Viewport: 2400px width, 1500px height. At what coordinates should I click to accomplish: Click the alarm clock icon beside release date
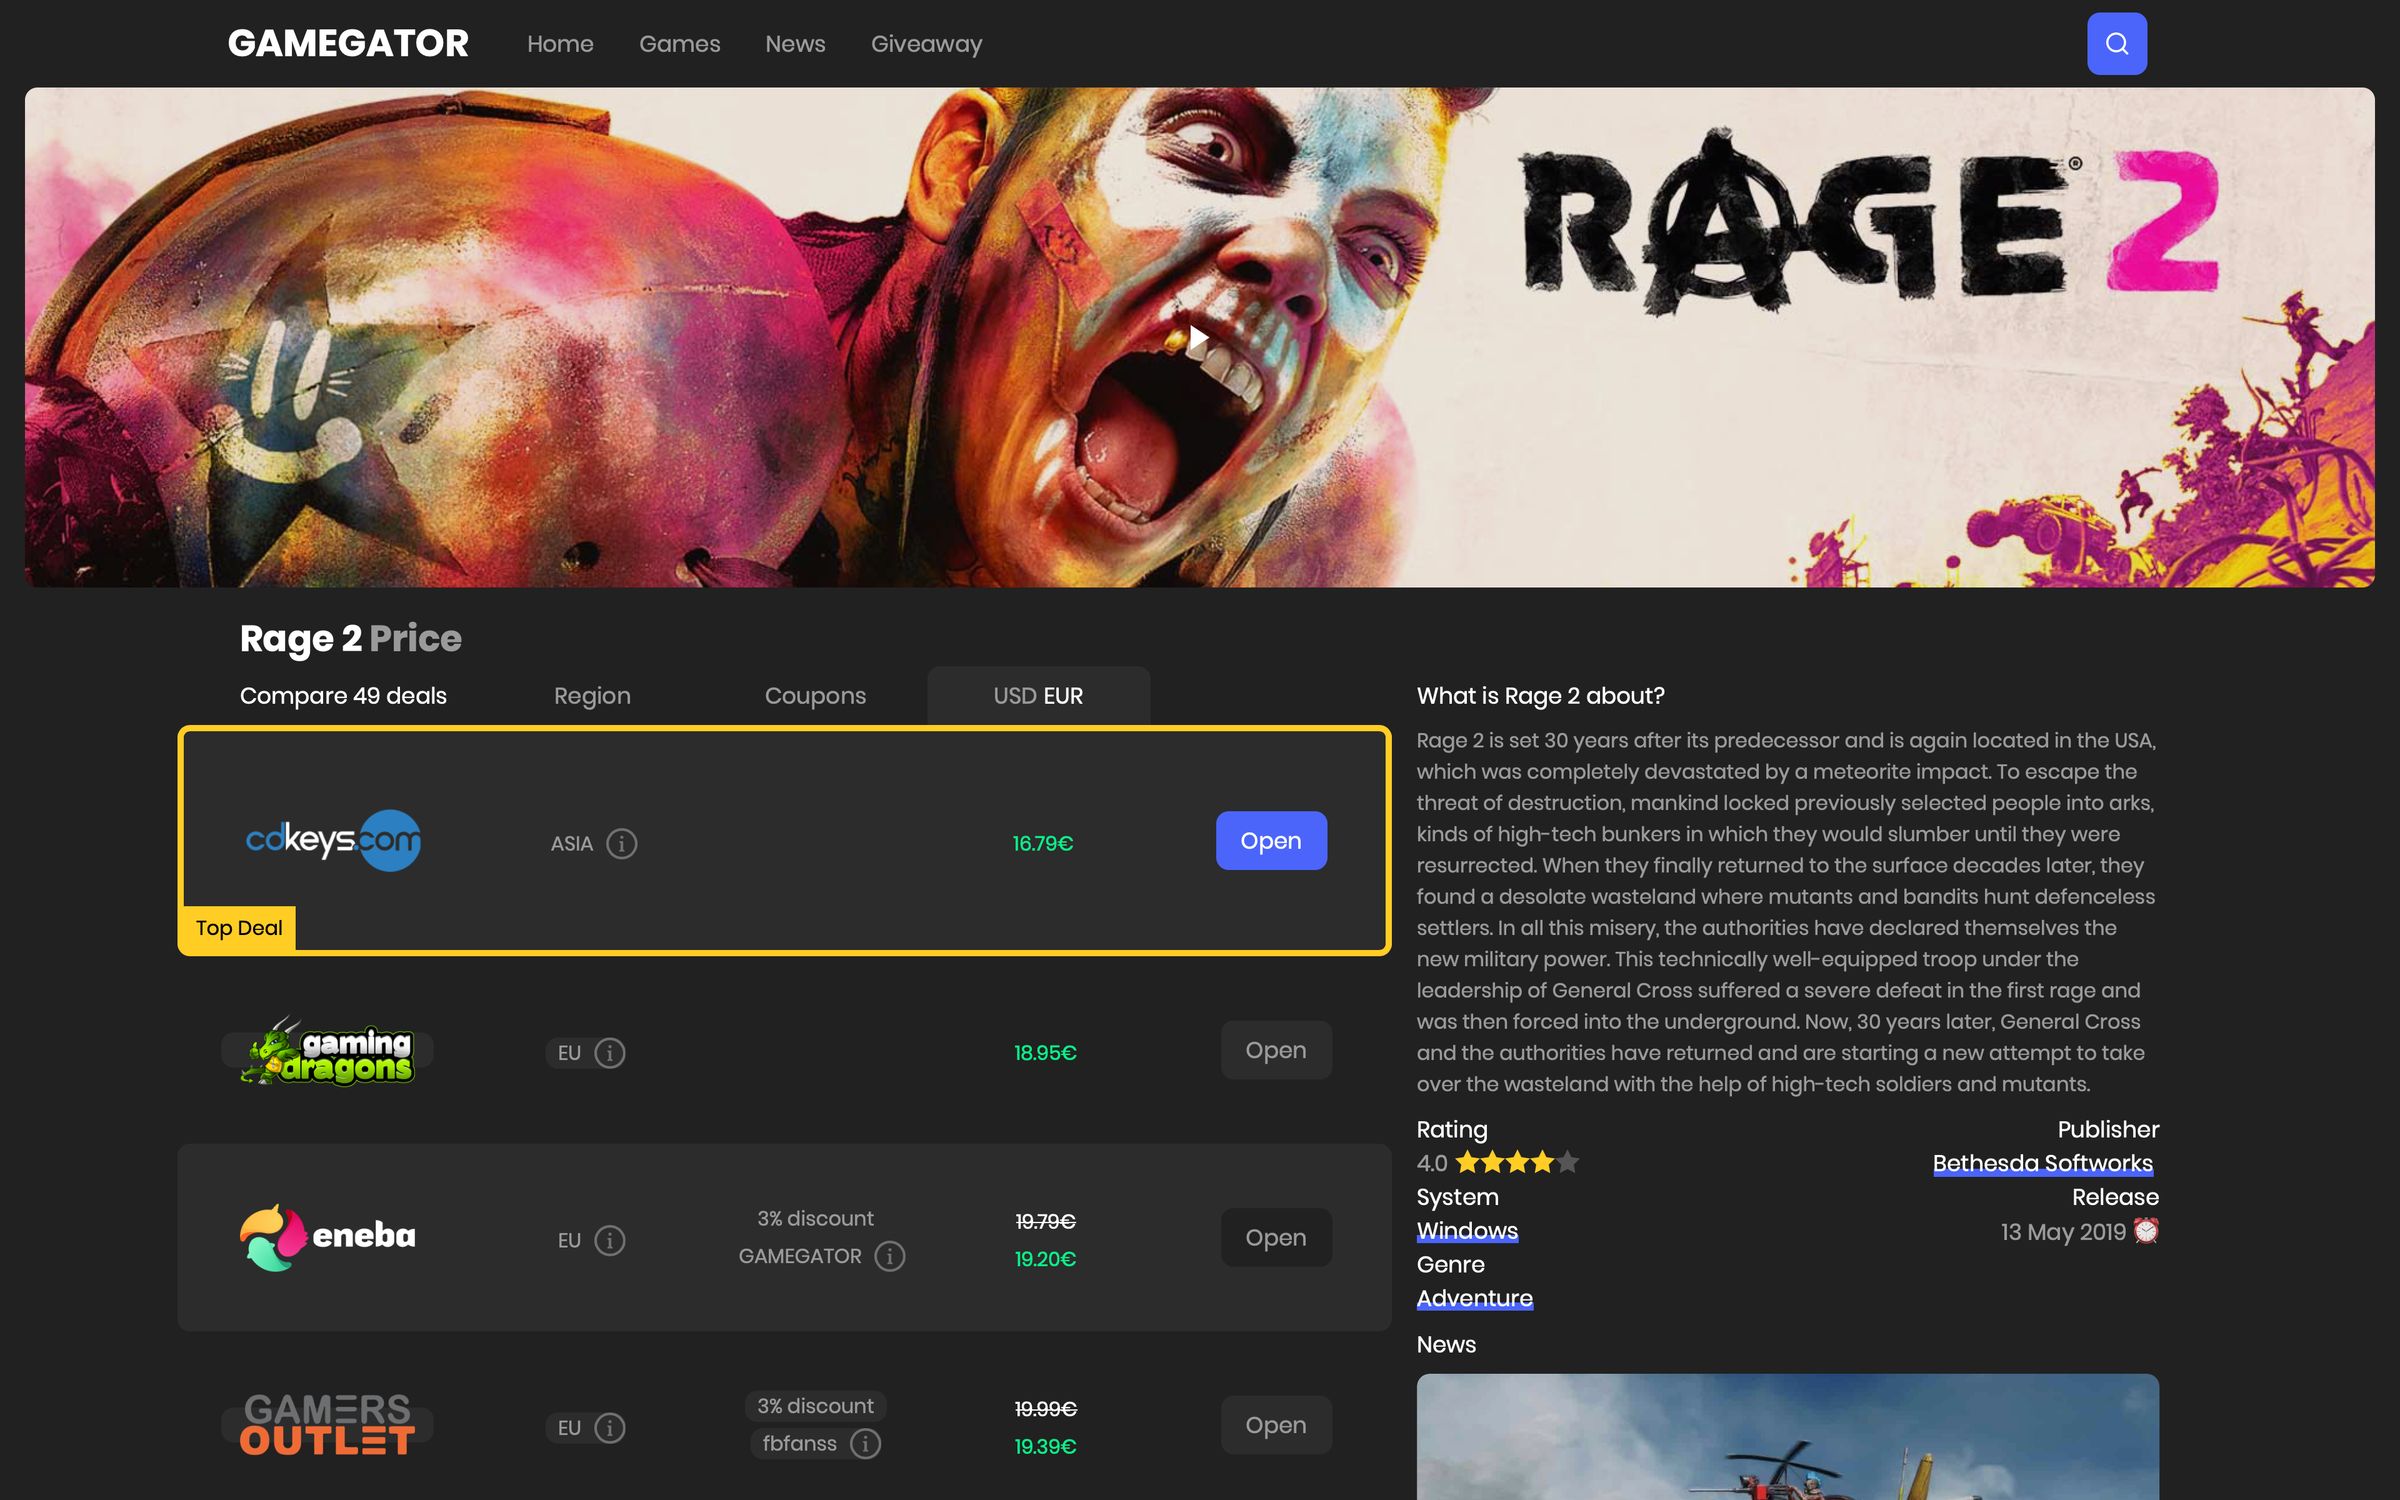(2146, 1231)
